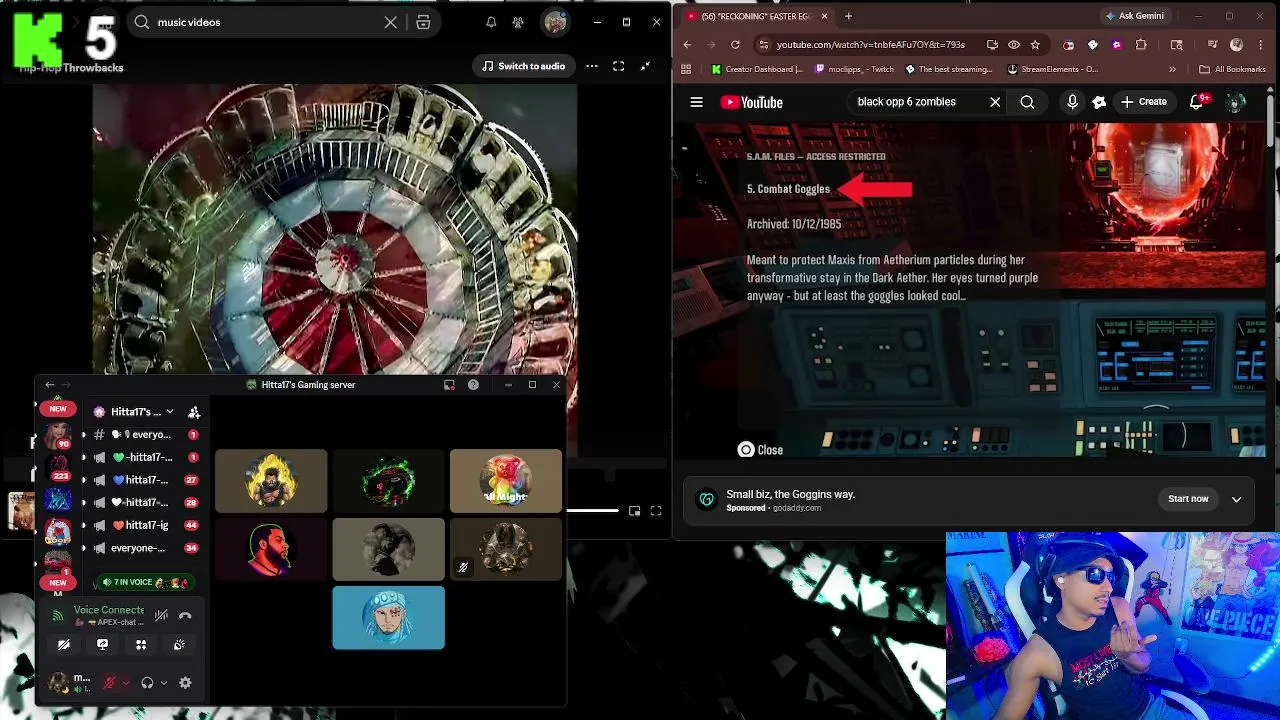Image resolution: width=1280 pixels, height=720 pixels.
Task: Bookmark this page with the star icon
Action: click(1035, 45)
